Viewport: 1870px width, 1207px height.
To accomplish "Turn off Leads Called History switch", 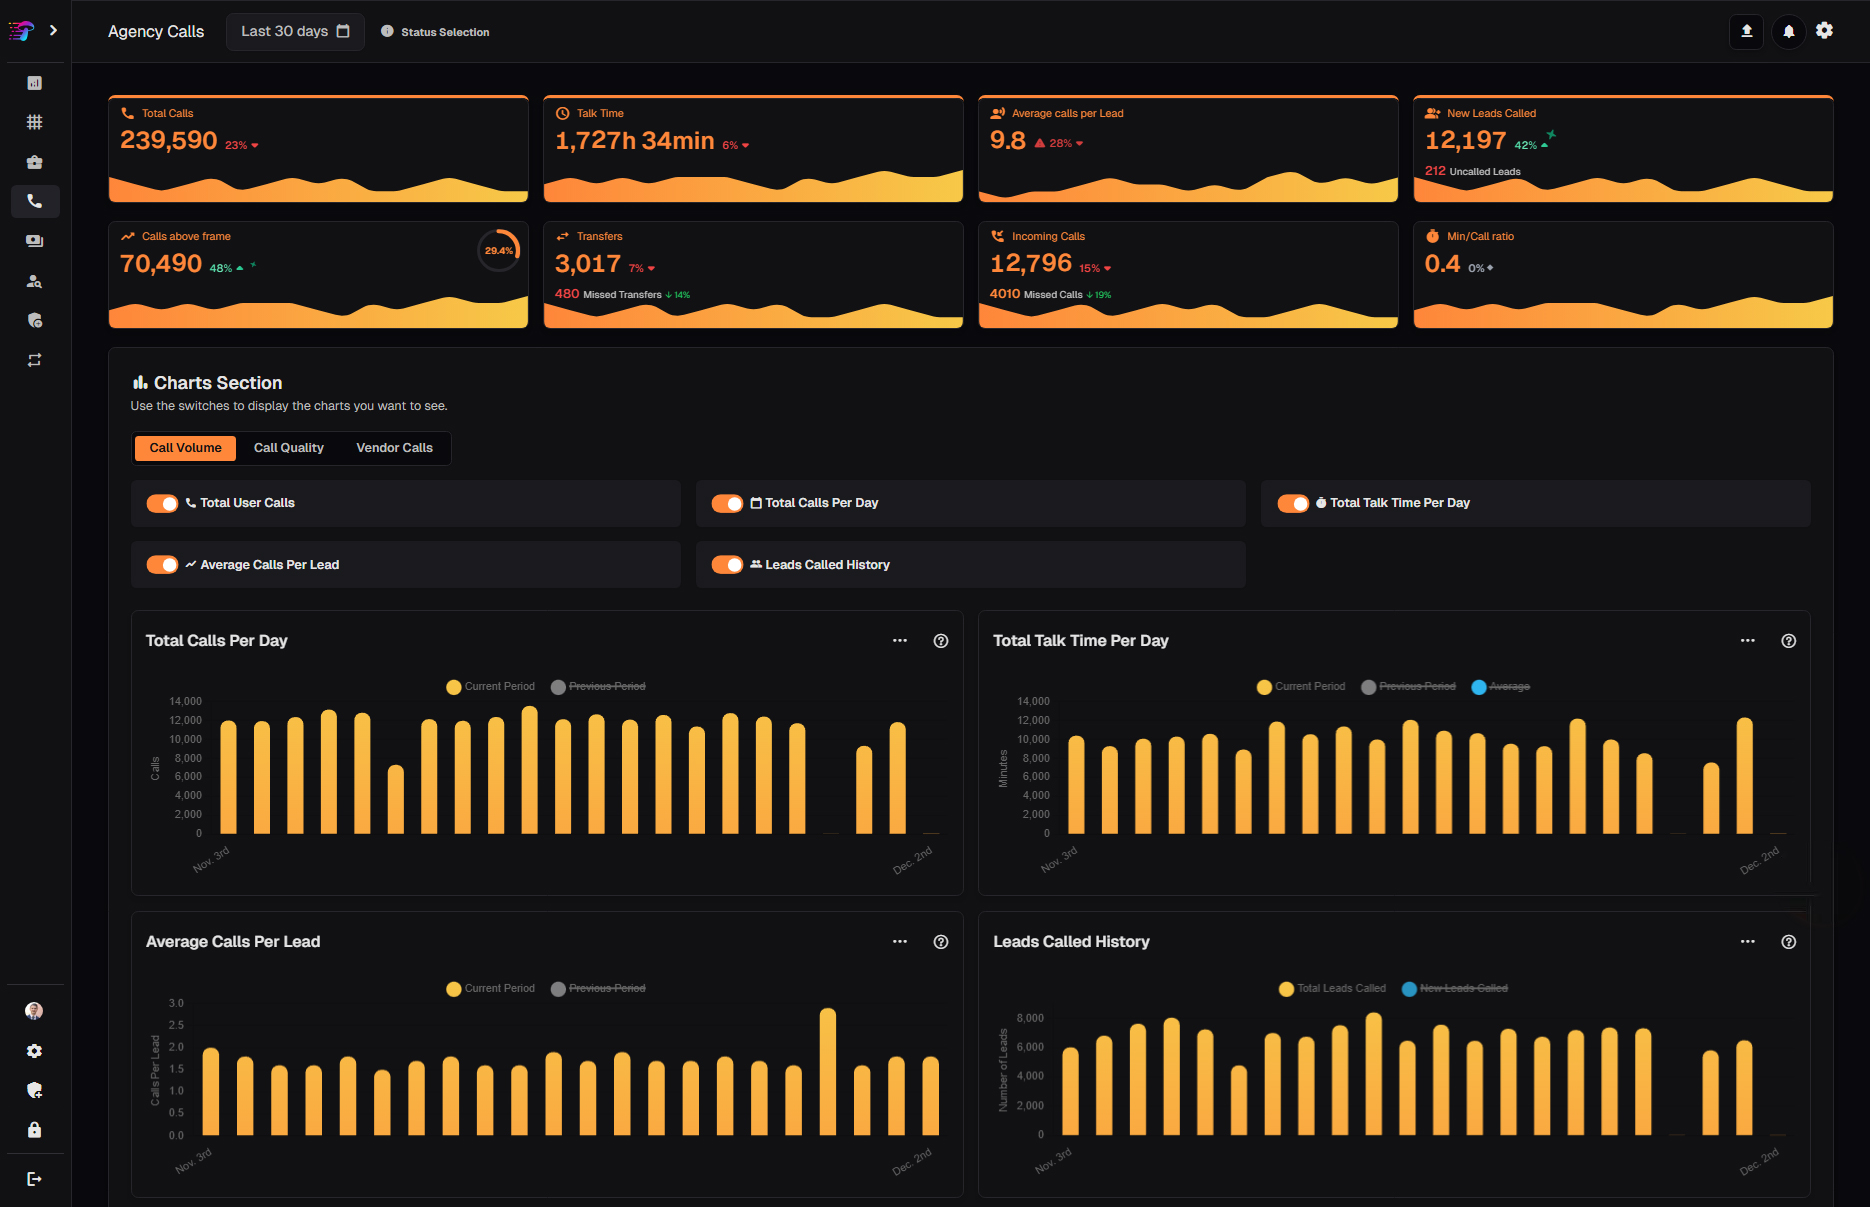I will click(x=727, y=565).
